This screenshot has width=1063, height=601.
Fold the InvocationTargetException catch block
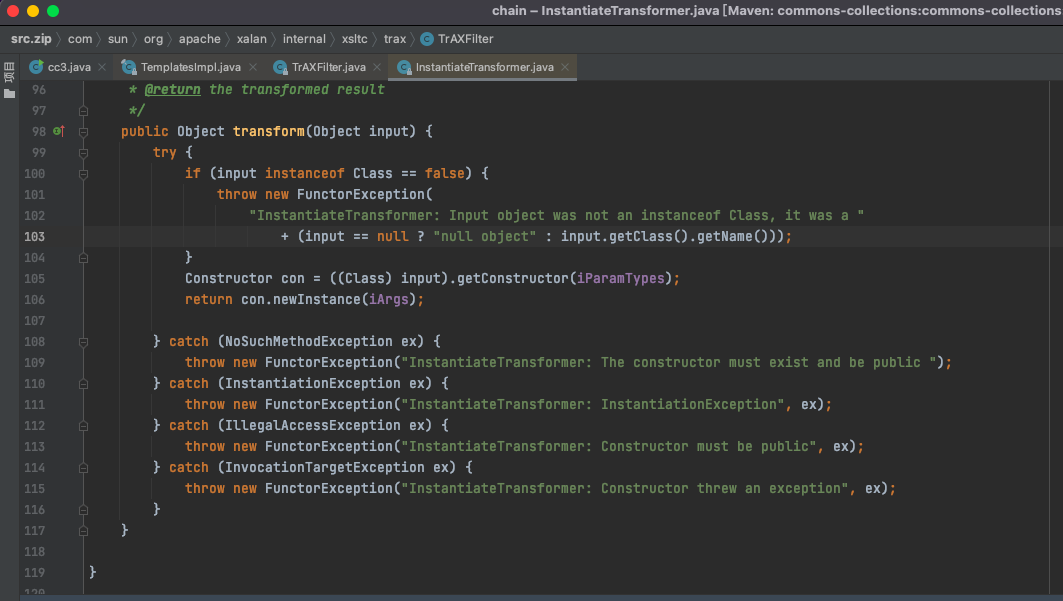(83, 468)
